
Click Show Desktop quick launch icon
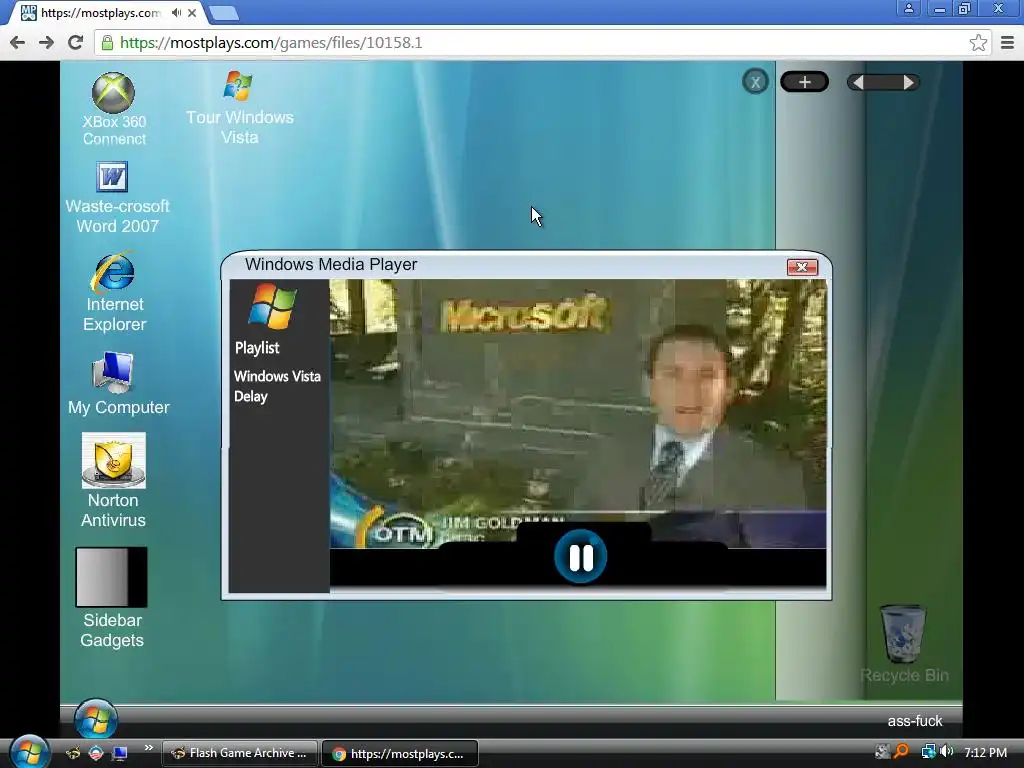coord(120,753)
